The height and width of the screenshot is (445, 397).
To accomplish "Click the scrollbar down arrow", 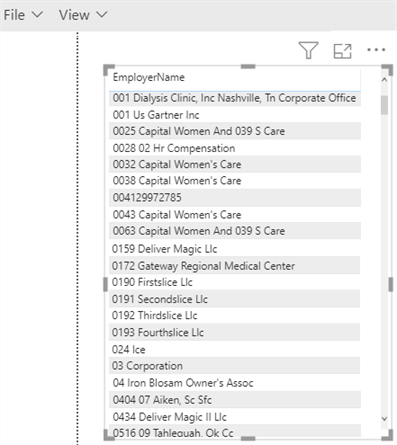I will point(384,419).
